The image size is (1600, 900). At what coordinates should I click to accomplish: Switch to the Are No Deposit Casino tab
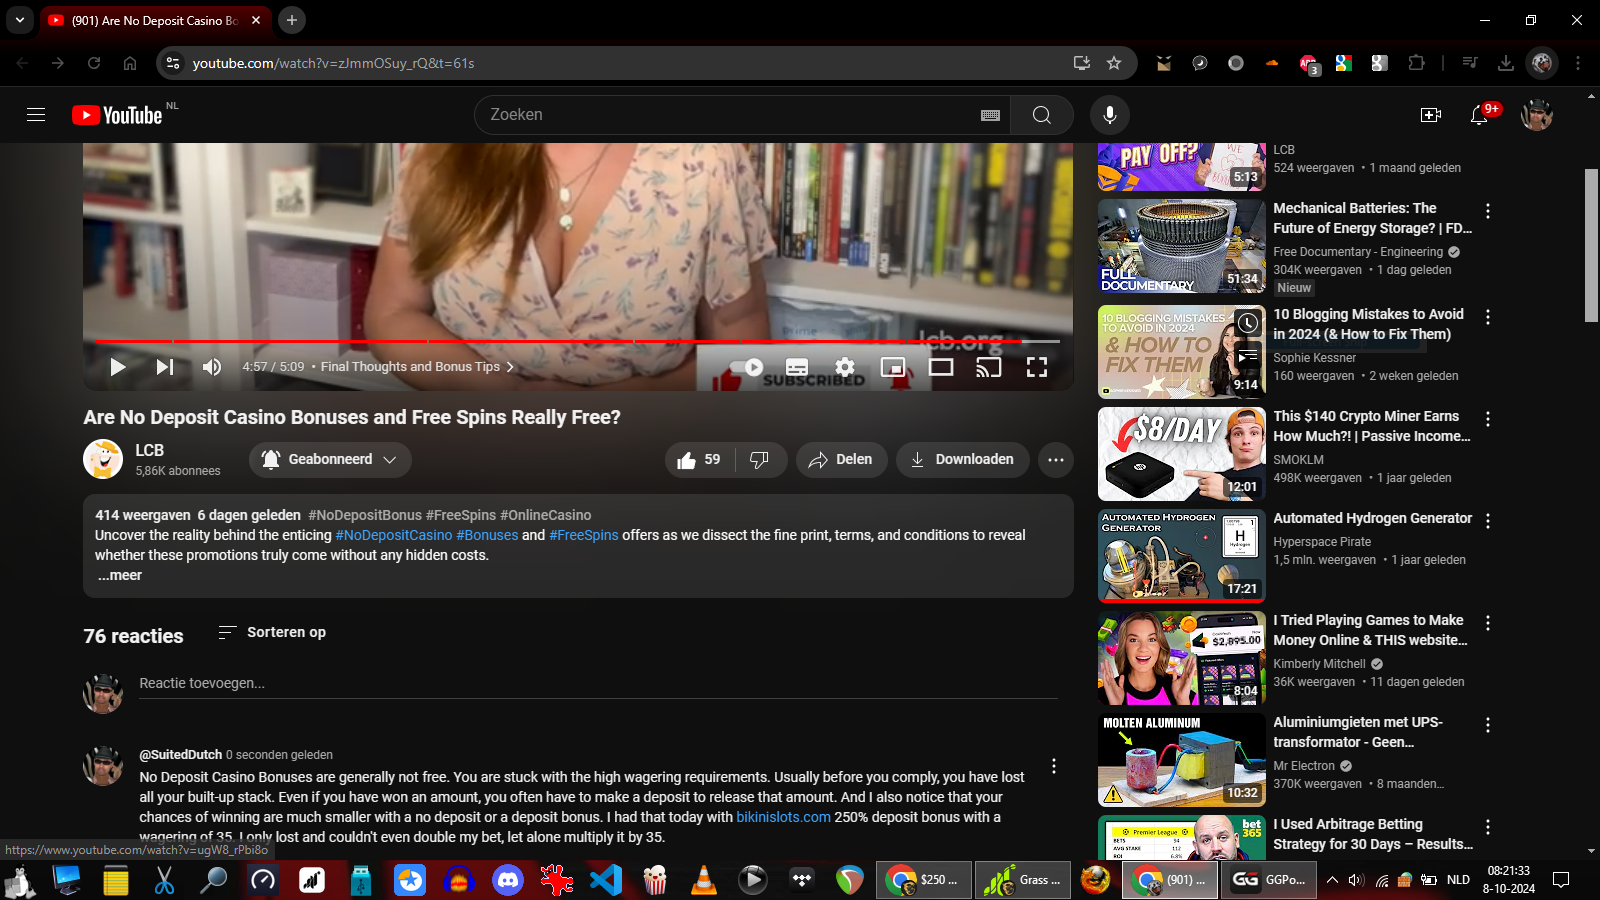pos(155,20)
